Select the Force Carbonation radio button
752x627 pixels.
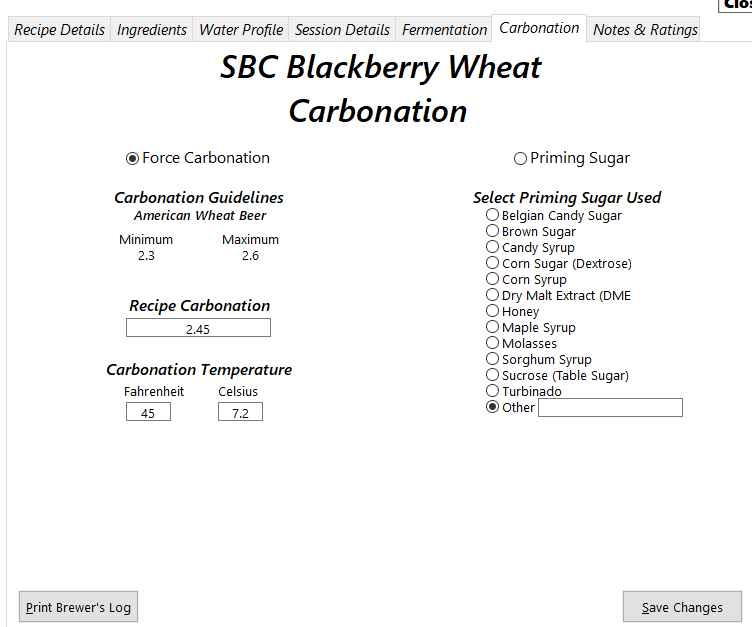[x=133, y=158]
